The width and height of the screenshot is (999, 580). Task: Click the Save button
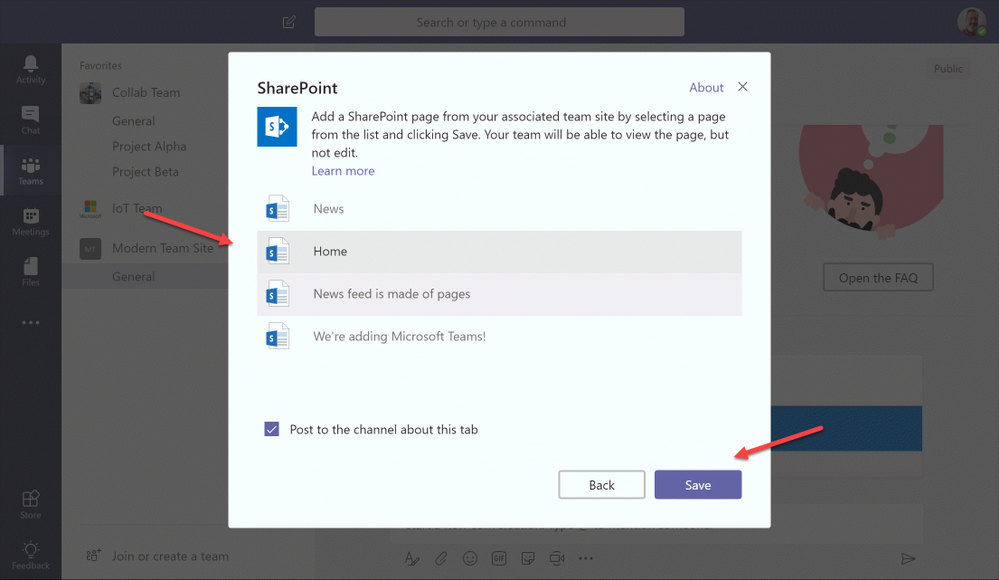(697, 485)
